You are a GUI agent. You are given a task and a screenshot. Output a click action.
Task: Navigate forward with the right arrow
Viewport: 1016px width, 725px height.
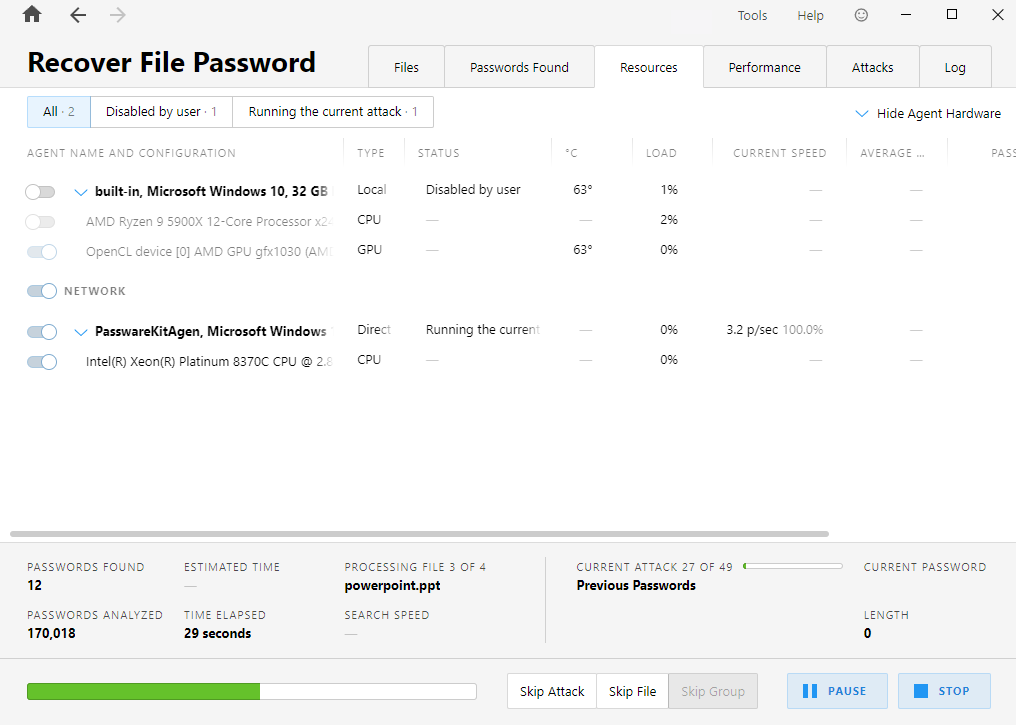click(117, 15)
